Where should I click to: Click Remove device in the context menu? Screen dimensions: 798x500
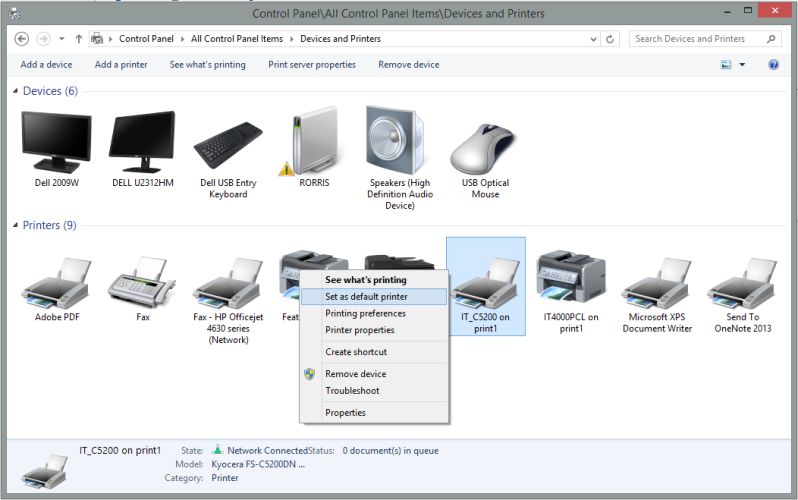click(x=355, y=374)
